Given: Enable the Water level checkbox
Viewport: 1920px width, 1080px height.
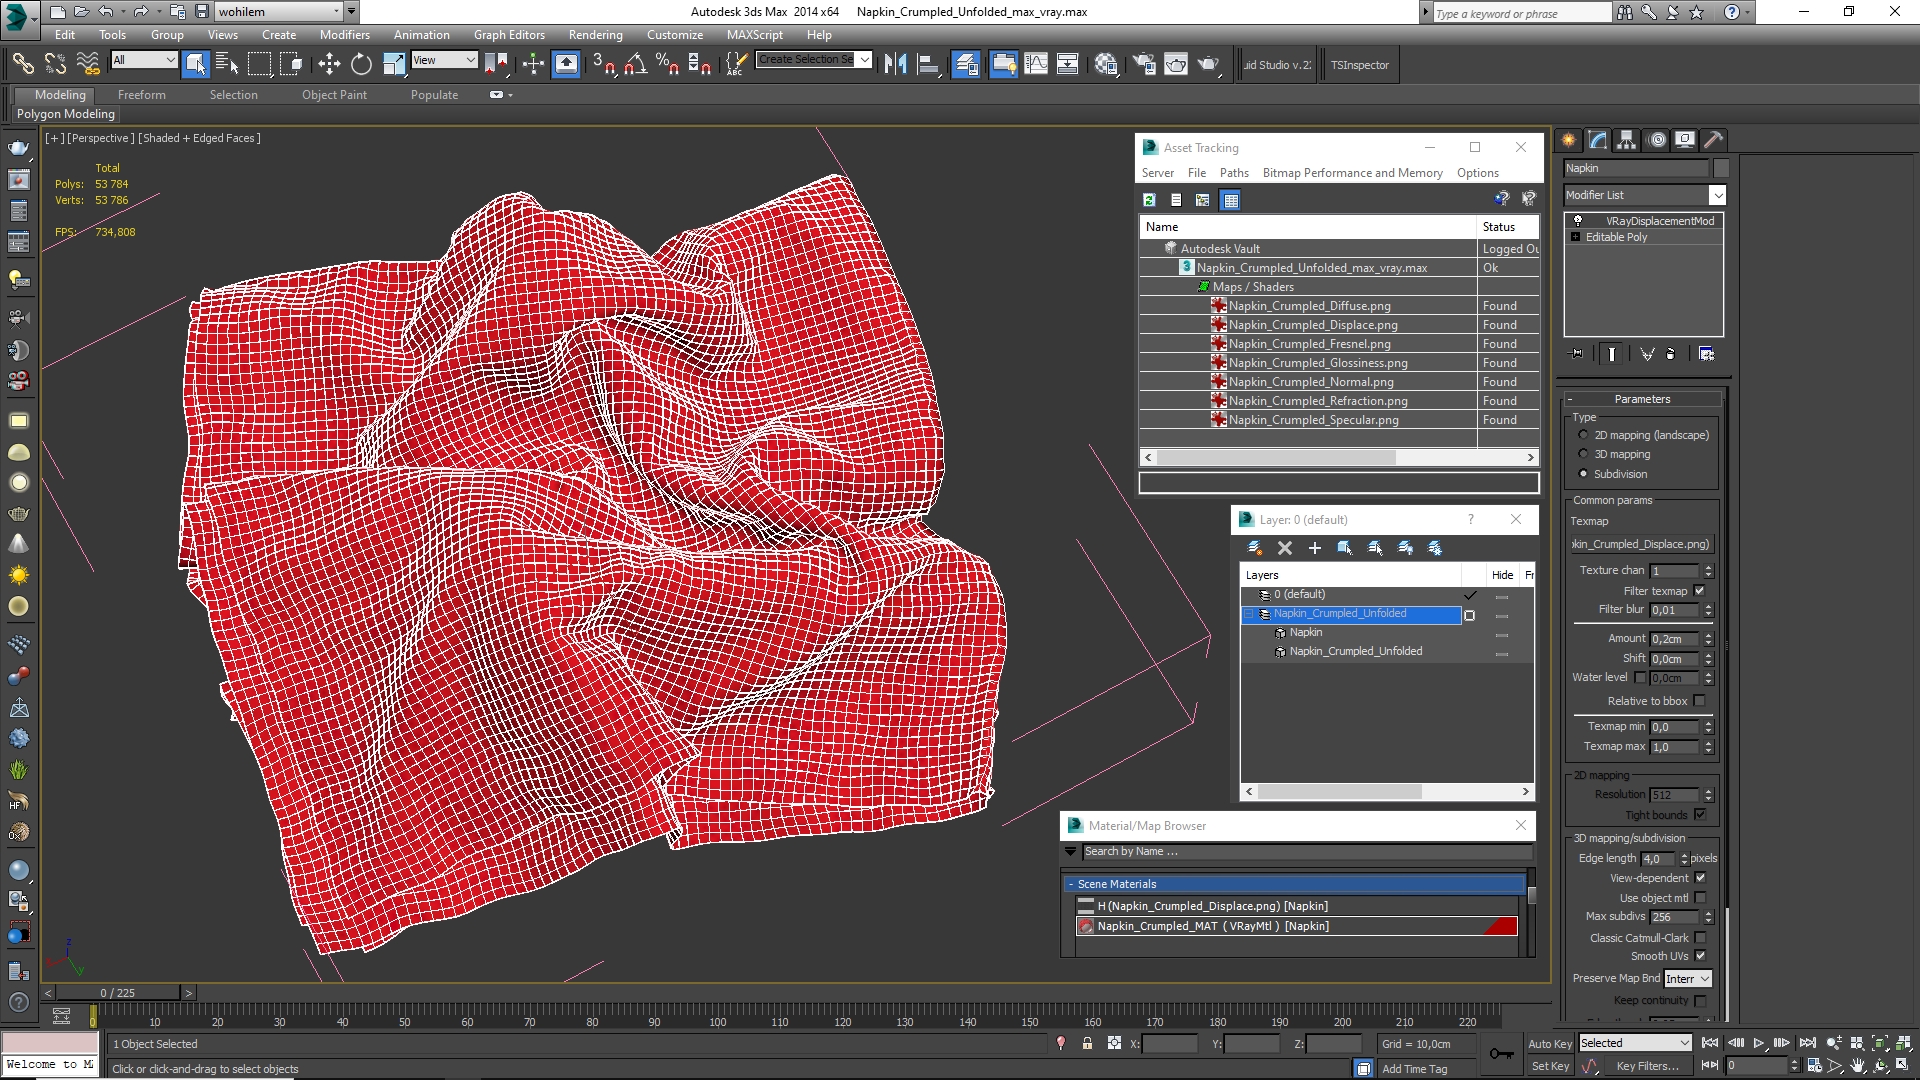Looking at the screenshot, I should [x=1640, y=677].
